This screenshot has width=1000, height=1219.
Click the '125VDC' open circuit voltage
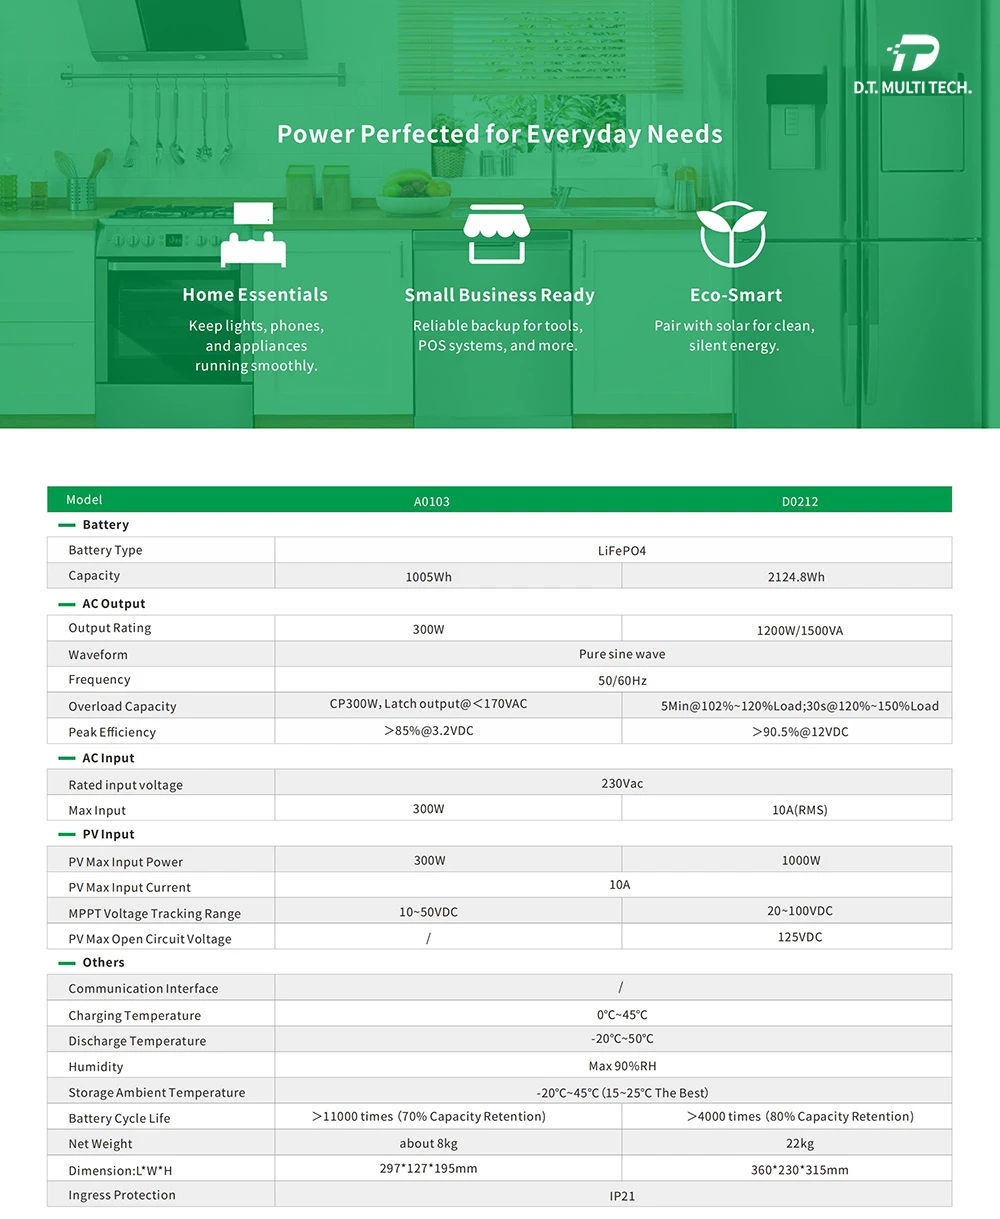click(x=800, y=937)
